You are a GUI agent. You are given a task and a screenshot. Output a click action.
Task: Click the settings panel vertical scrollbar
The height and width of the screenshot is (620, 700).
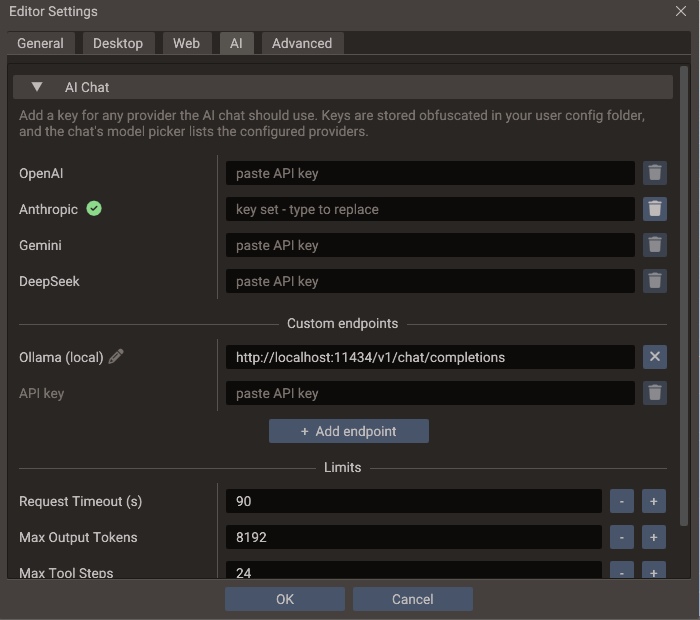tap(684, 296)
